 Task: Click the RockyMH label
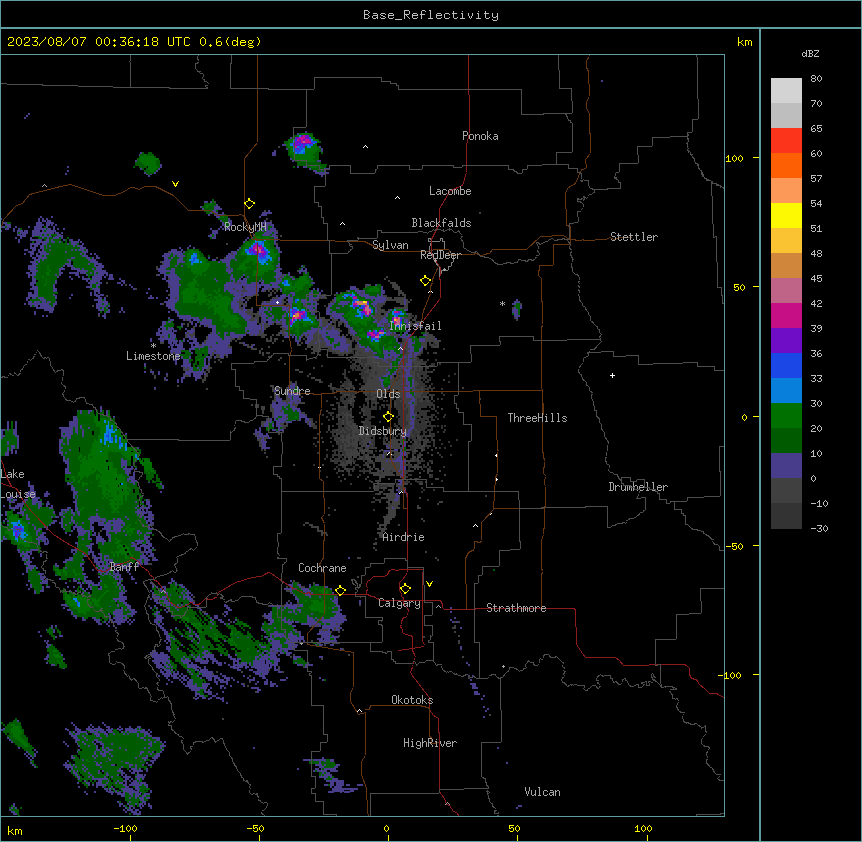tap(245, 227)
